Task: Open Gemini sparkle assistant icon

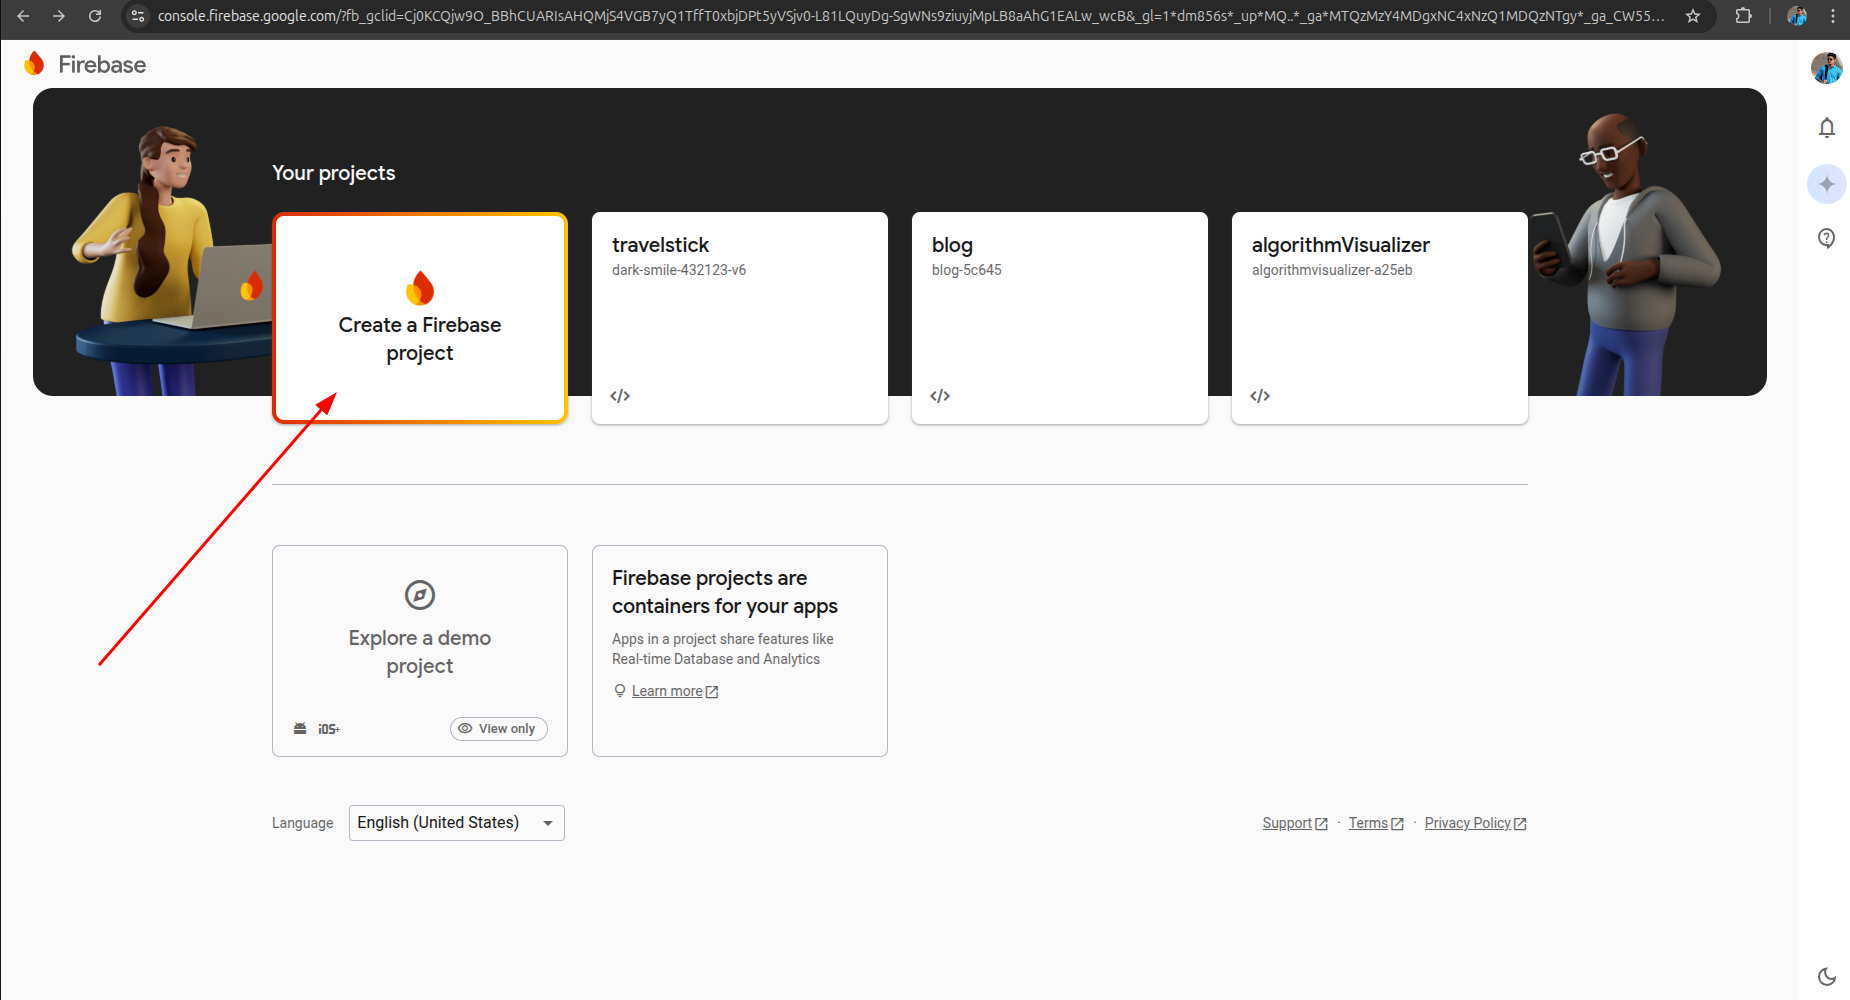Action: click(x=1827, y=184)
